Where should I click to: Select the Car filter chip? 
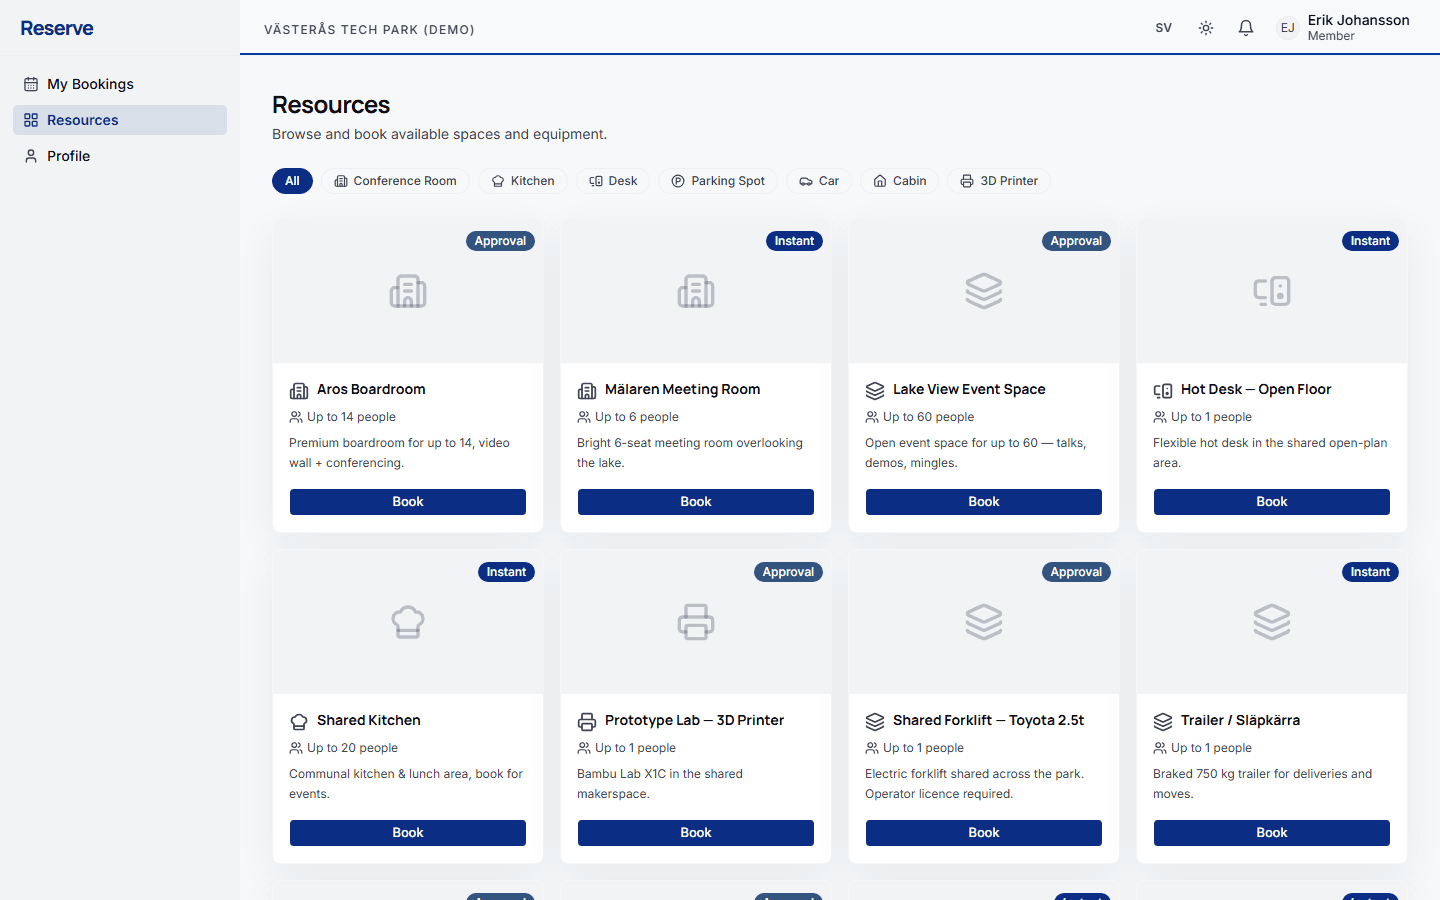coord(819,181)
